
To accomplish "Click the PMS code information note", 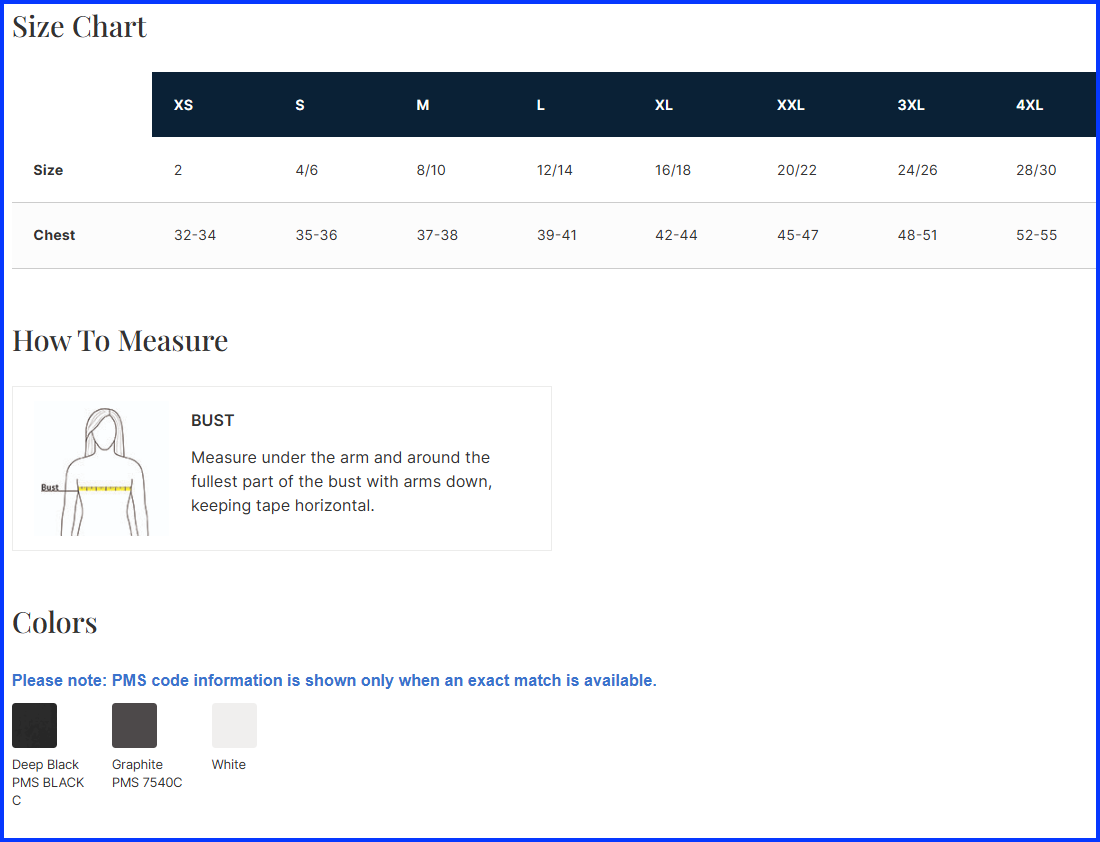I will click(x=334, y=681).
